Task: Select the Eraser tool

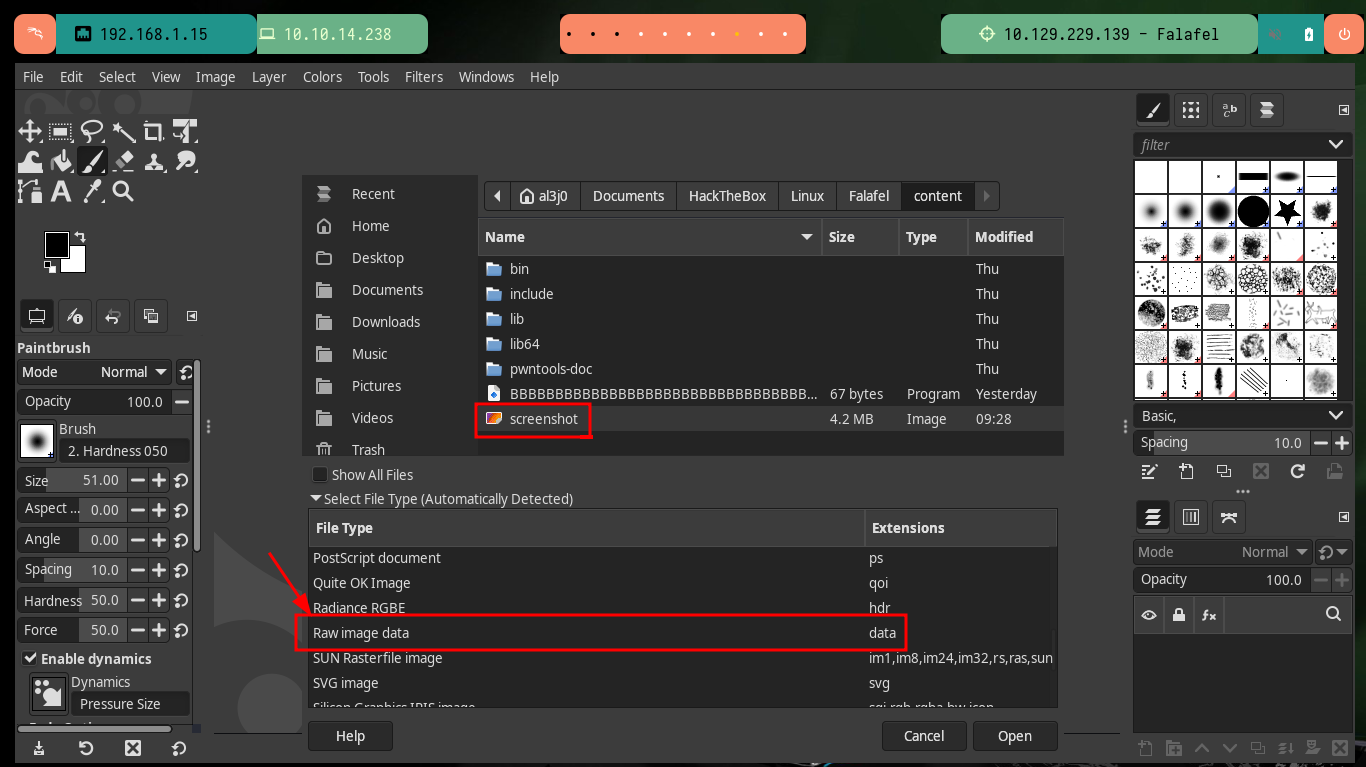Action: click(x=123, y=161)
